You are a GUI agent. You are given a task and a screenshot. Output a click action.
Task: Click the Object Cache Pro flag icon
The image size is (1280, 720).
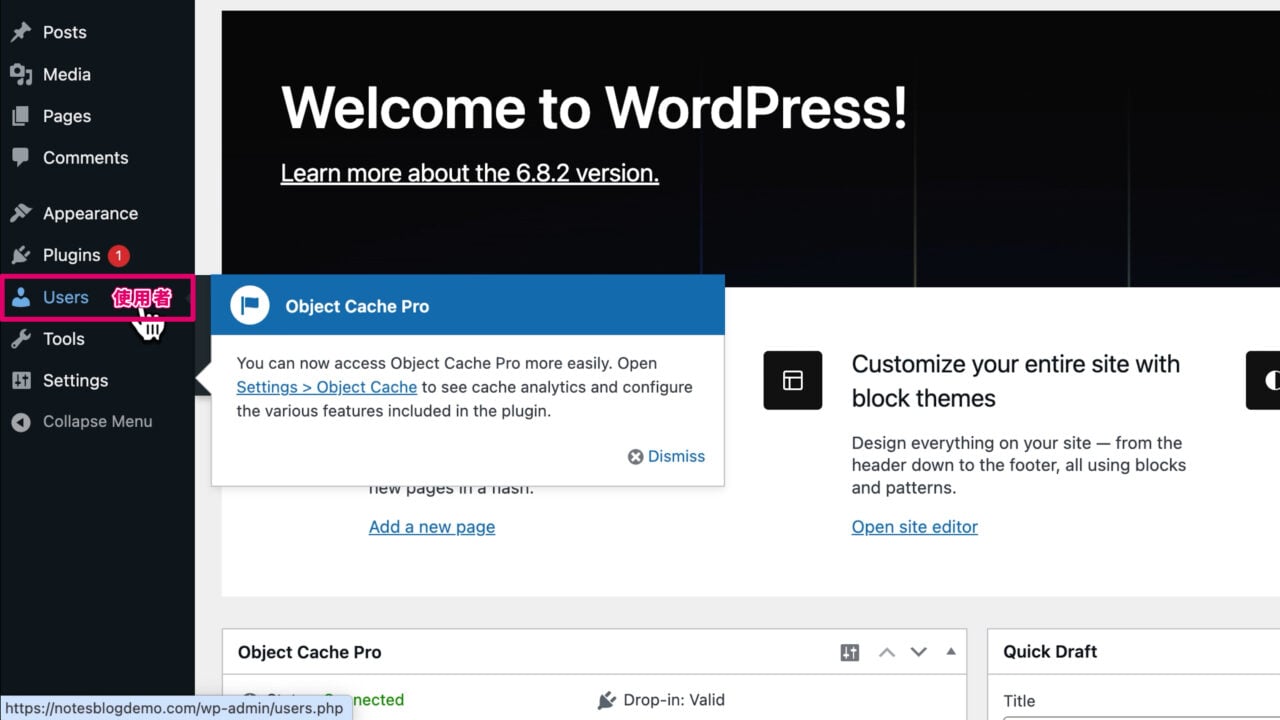pos(249,305)
